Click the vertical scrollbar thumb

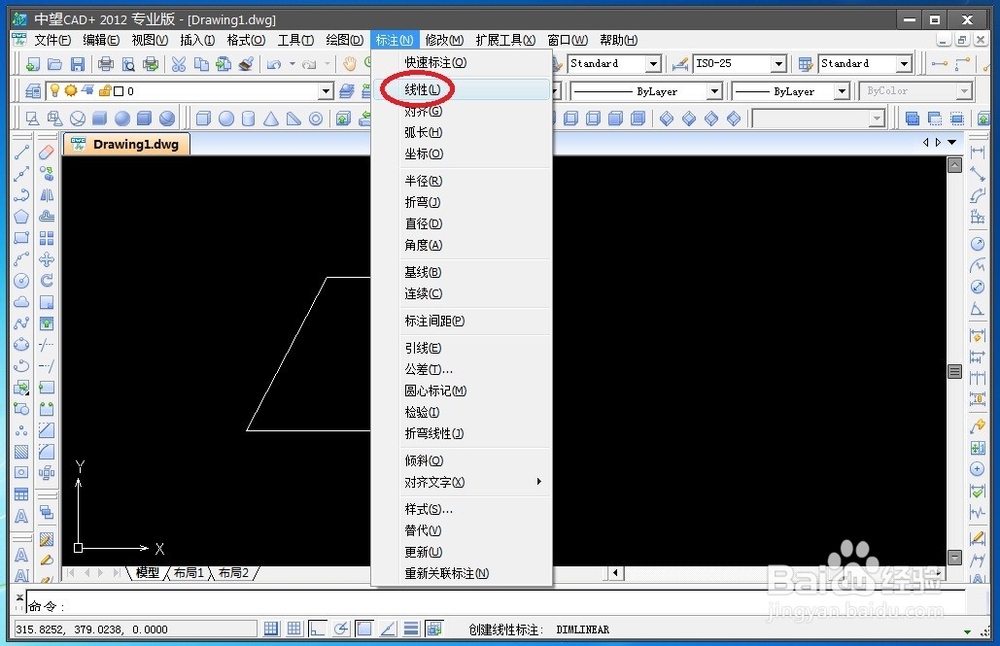955,371
